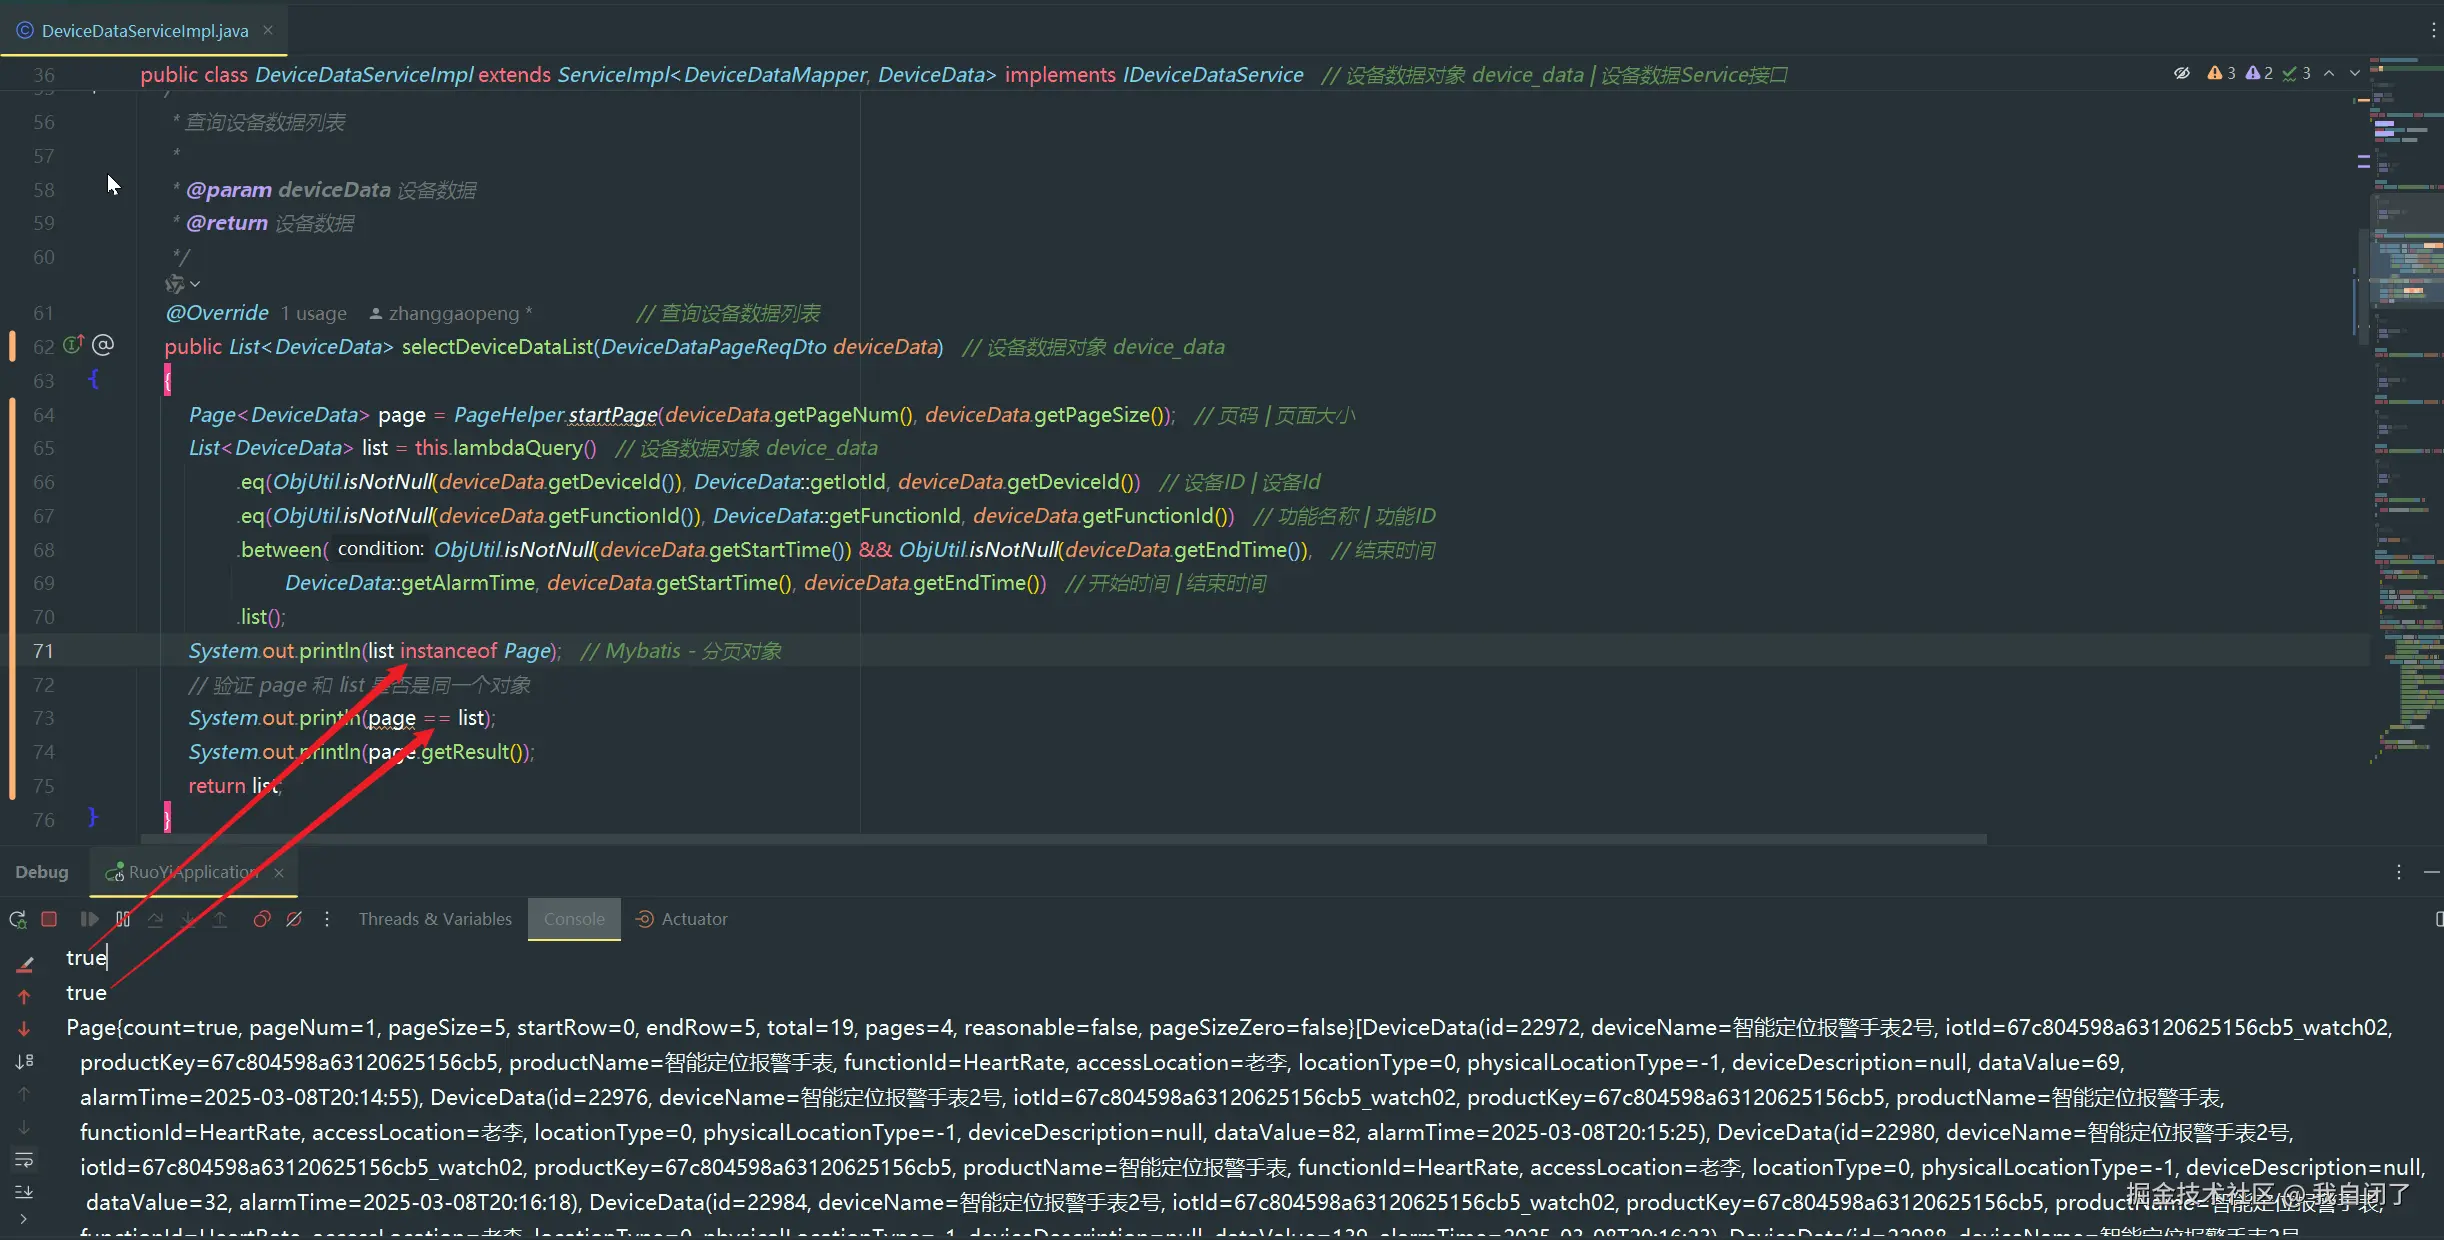The width and height of the screenshot is (2444, 1240).
Task: Jump to the previous highlighted error
Action: [2329, 73]
